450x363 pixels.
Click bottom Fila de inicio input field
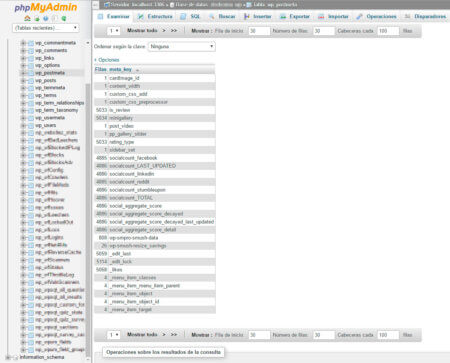[259, 335]
